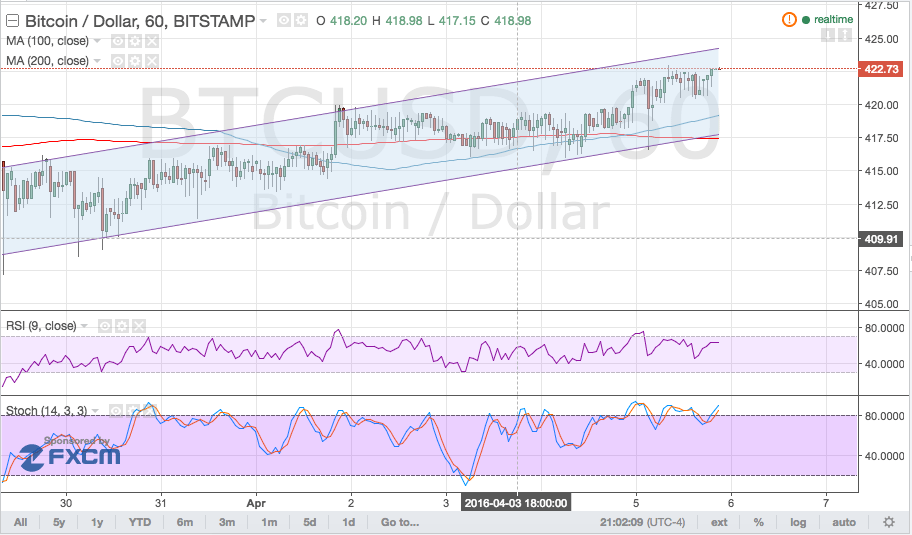The height and width of the screenshot is (535, 912).
Task: Toggle visibility eye for Bitcoin / Dollar series
Action: (x=284, y=21)
